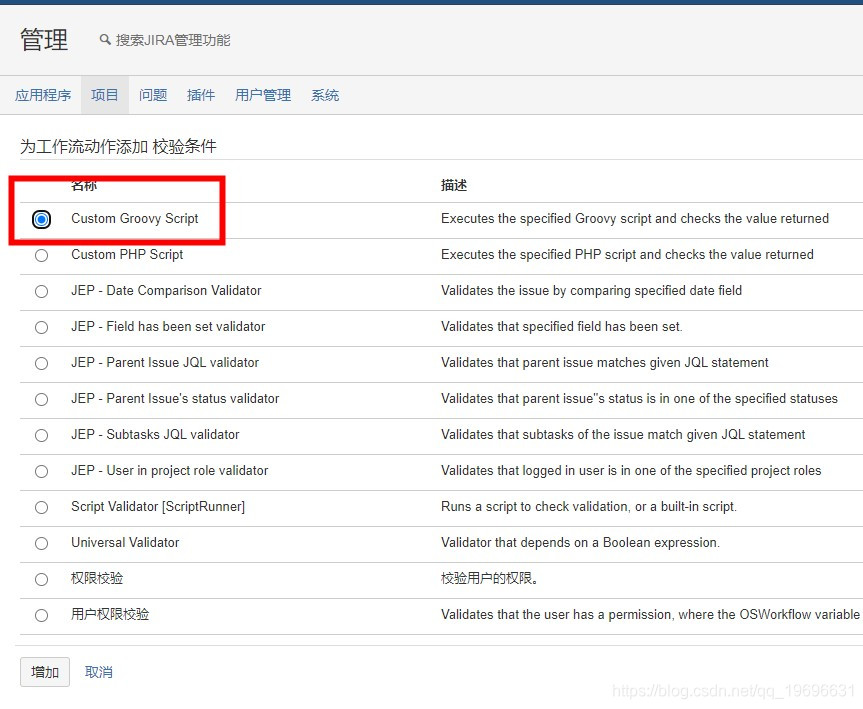Click the description 校验用户的权限。

click(x=490, y=578)
